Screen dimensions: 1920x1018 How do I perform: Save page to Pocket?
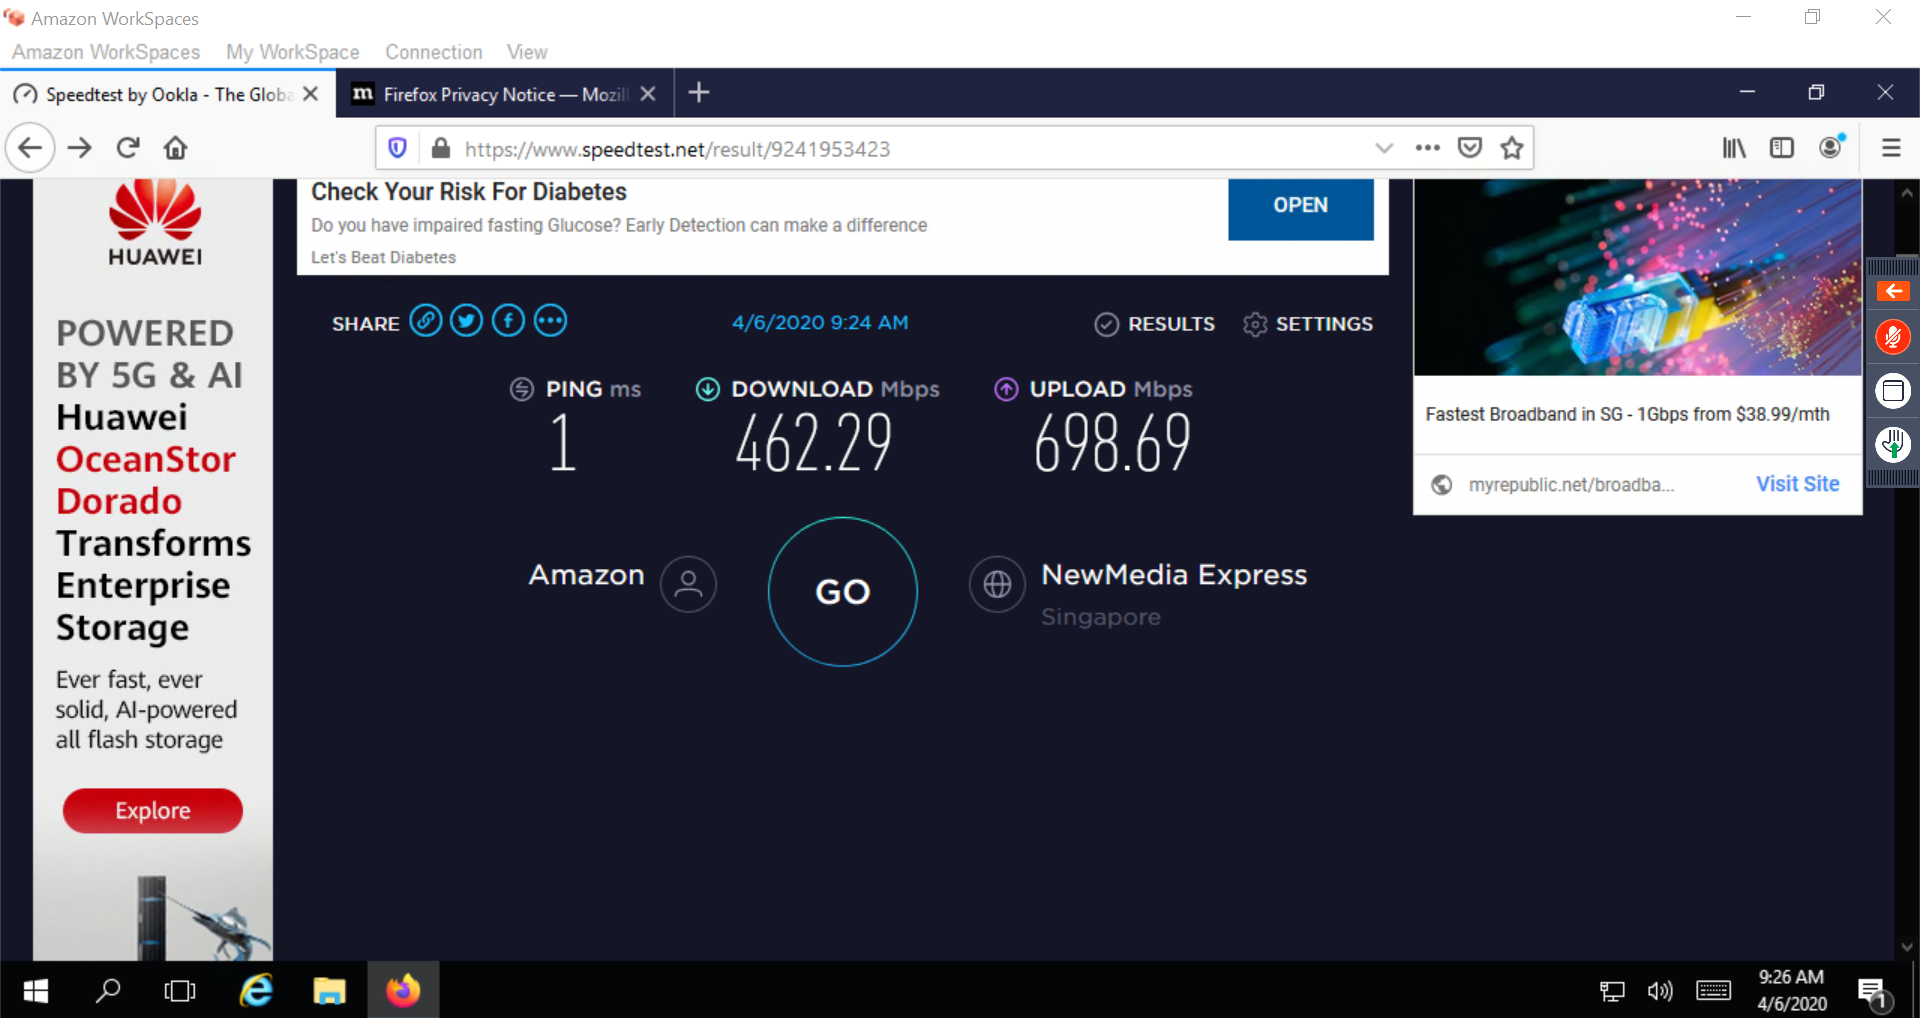coord(1470,148)
